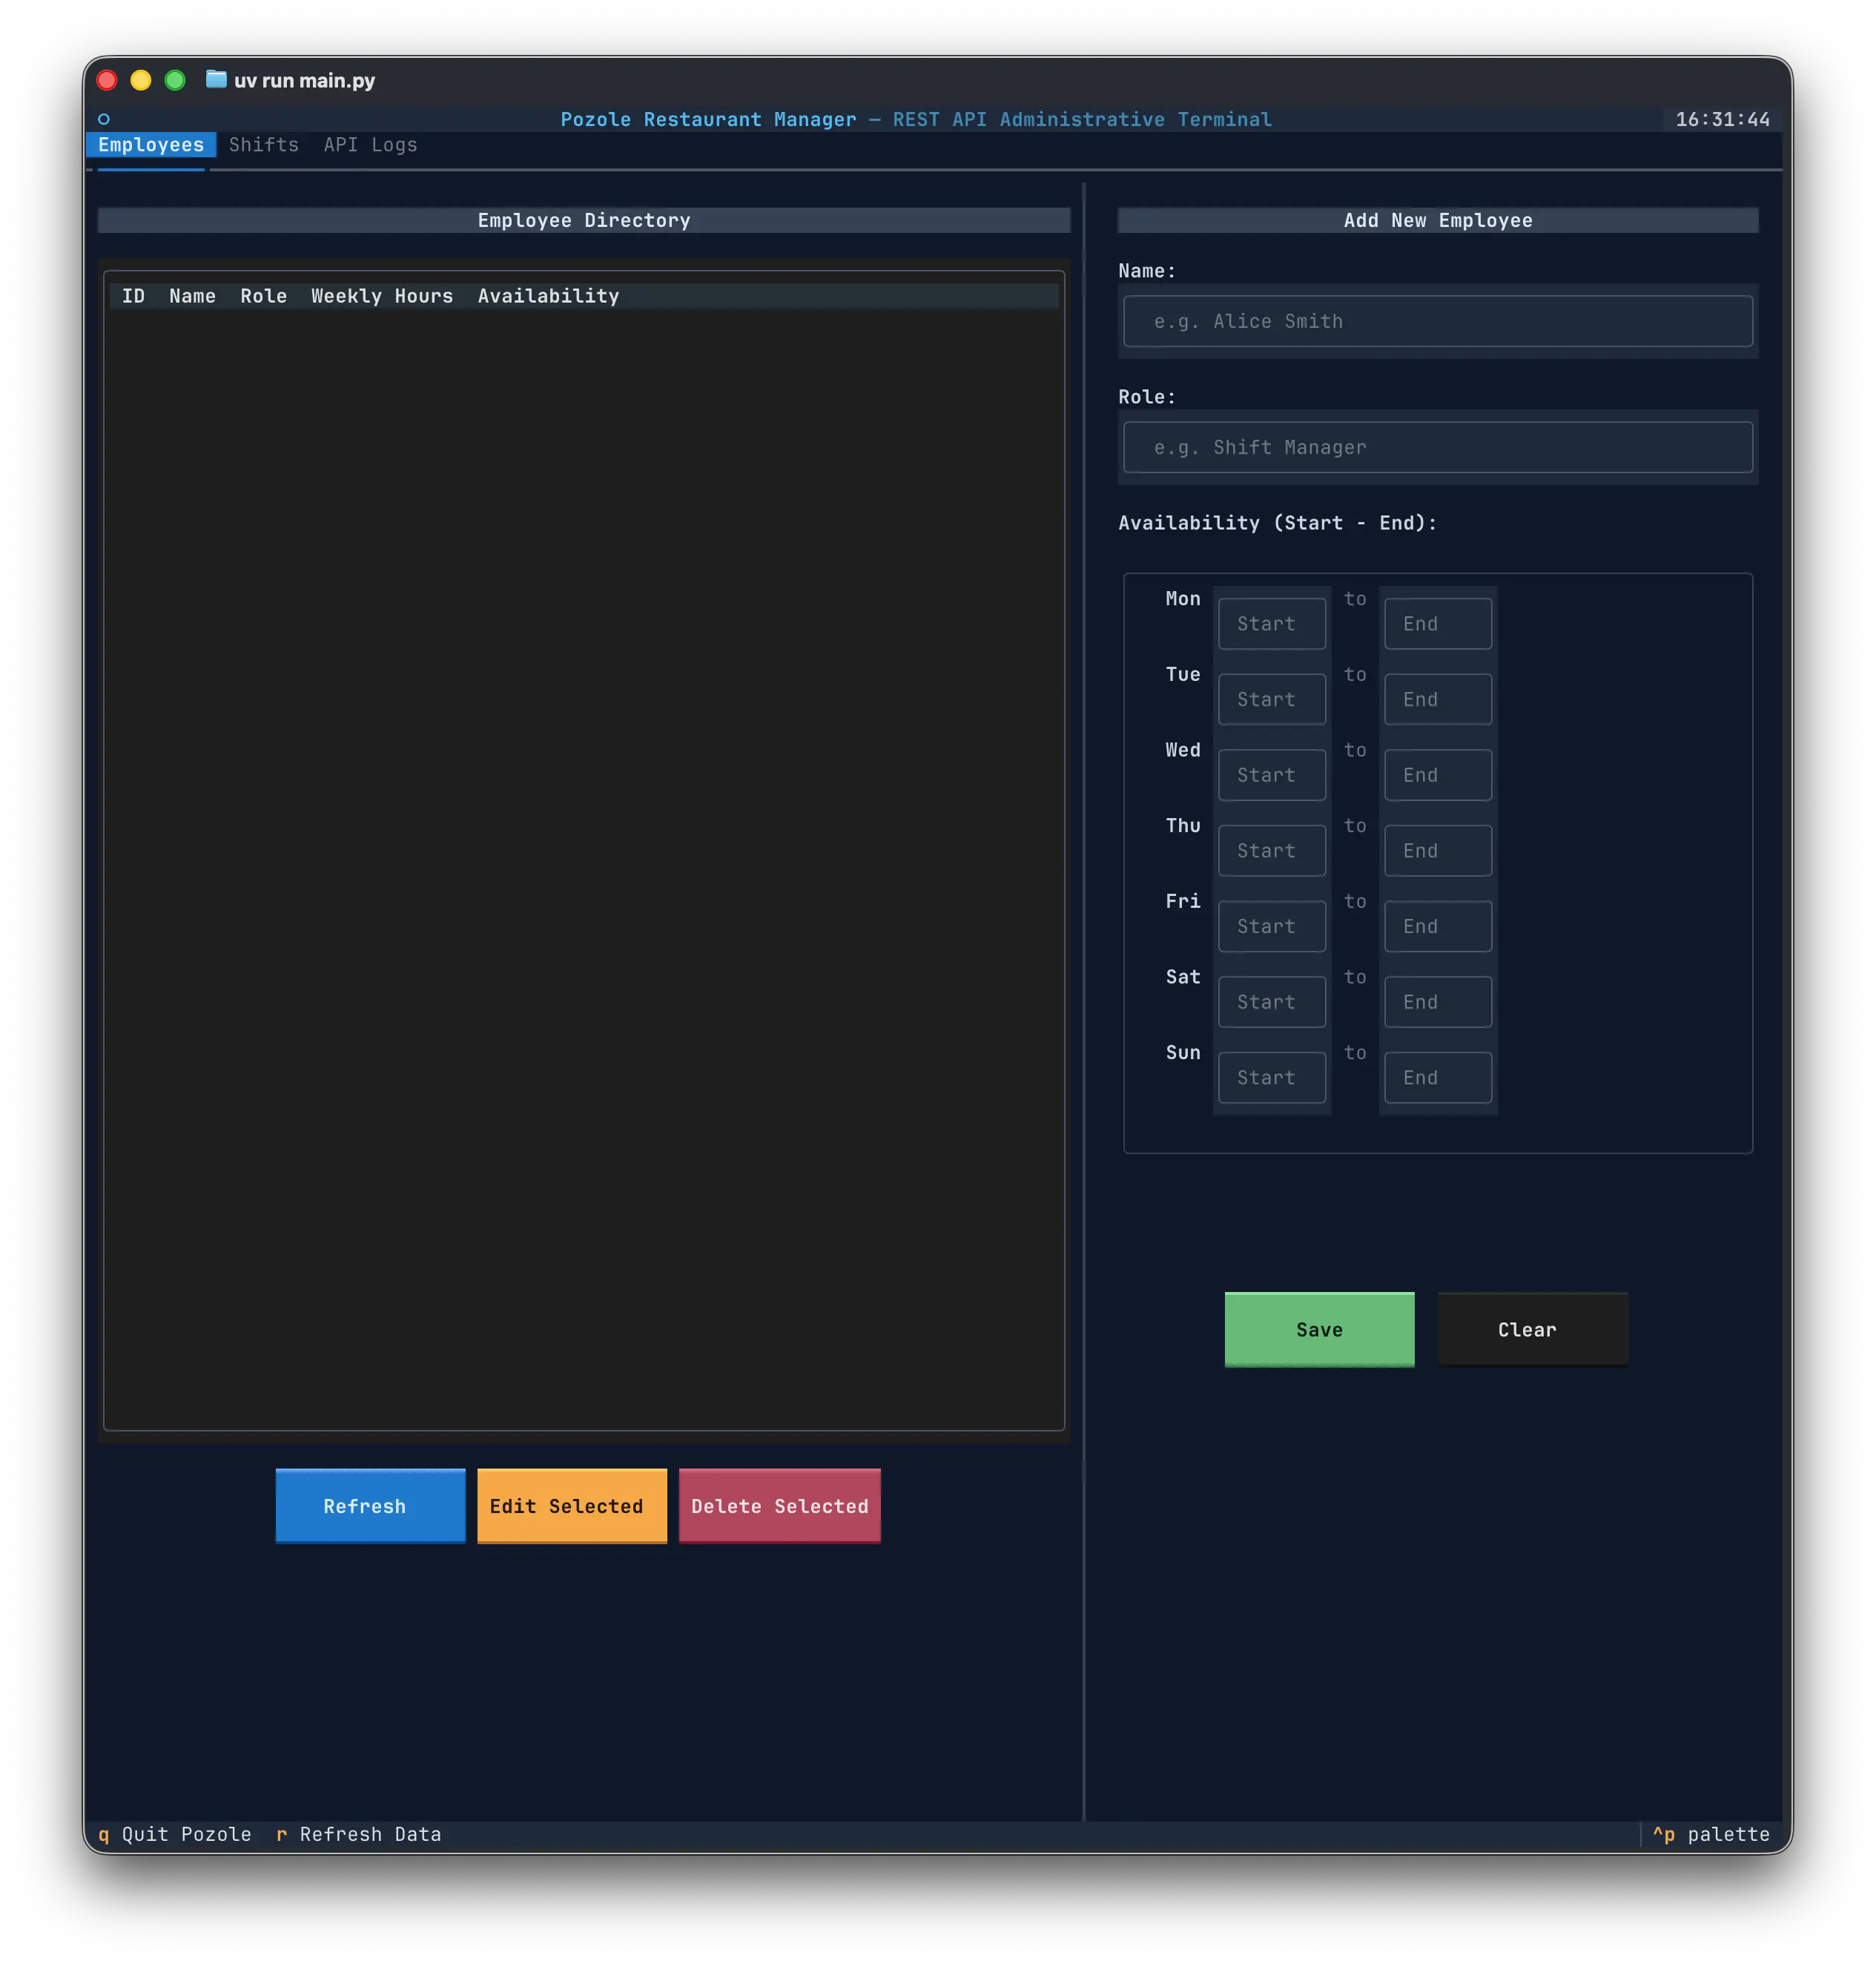Clear the employee form
Screen dimensions: 1876x1964
pos(1533,1329)
